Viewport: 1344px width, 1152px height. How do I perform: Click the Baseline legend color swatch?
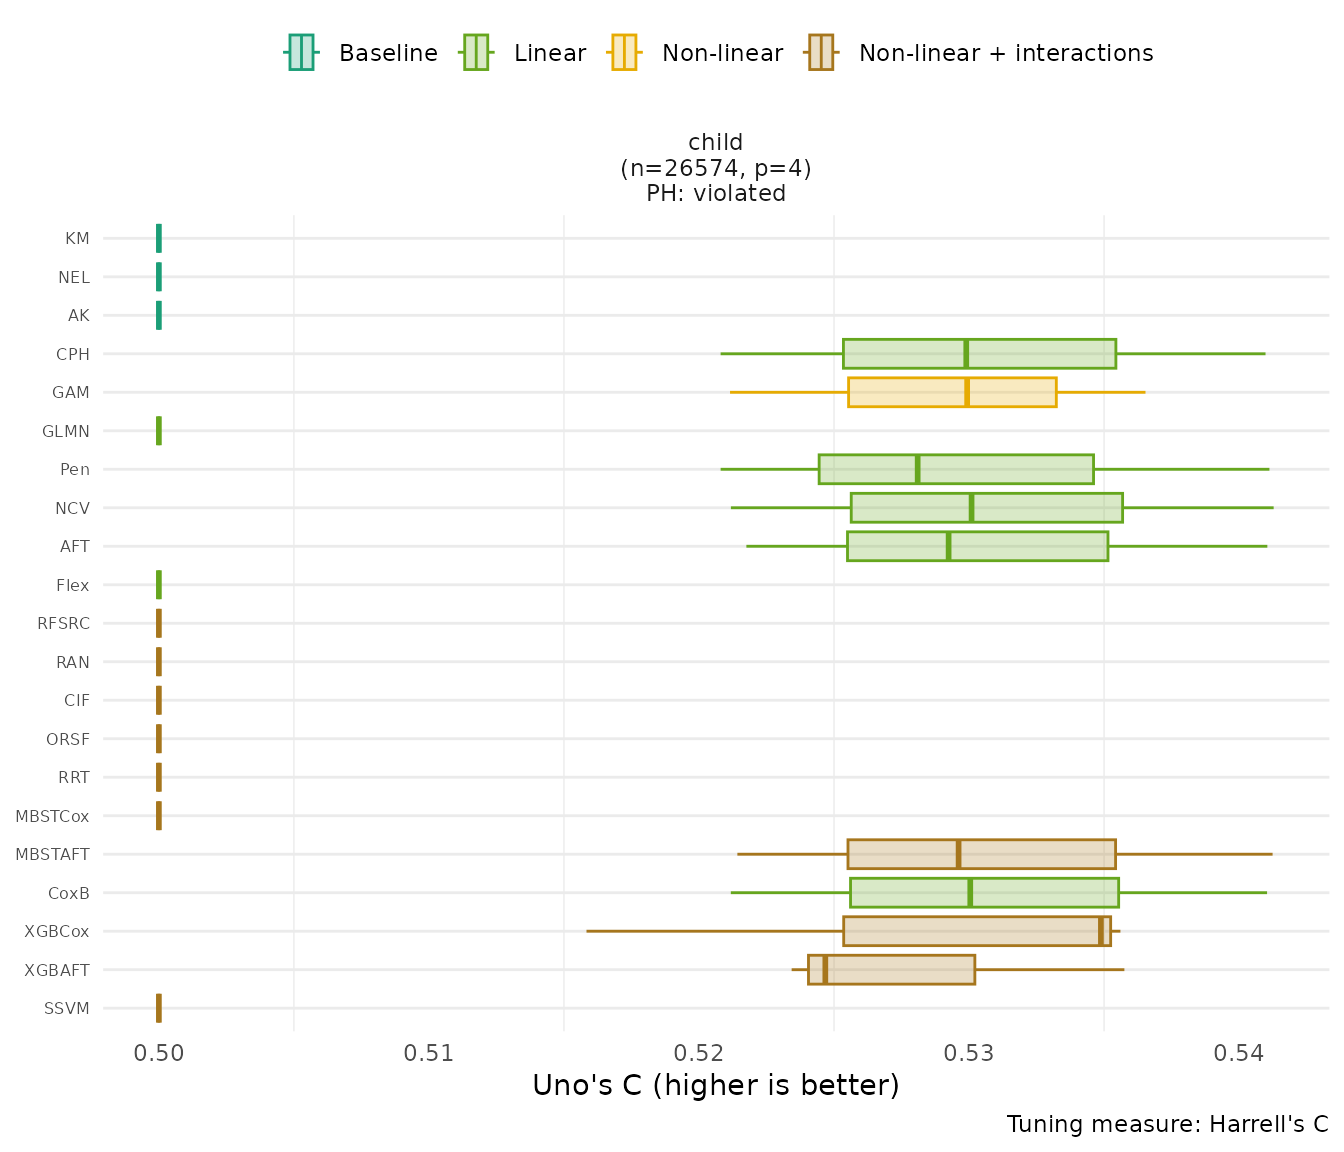click(x=301, y=53)
